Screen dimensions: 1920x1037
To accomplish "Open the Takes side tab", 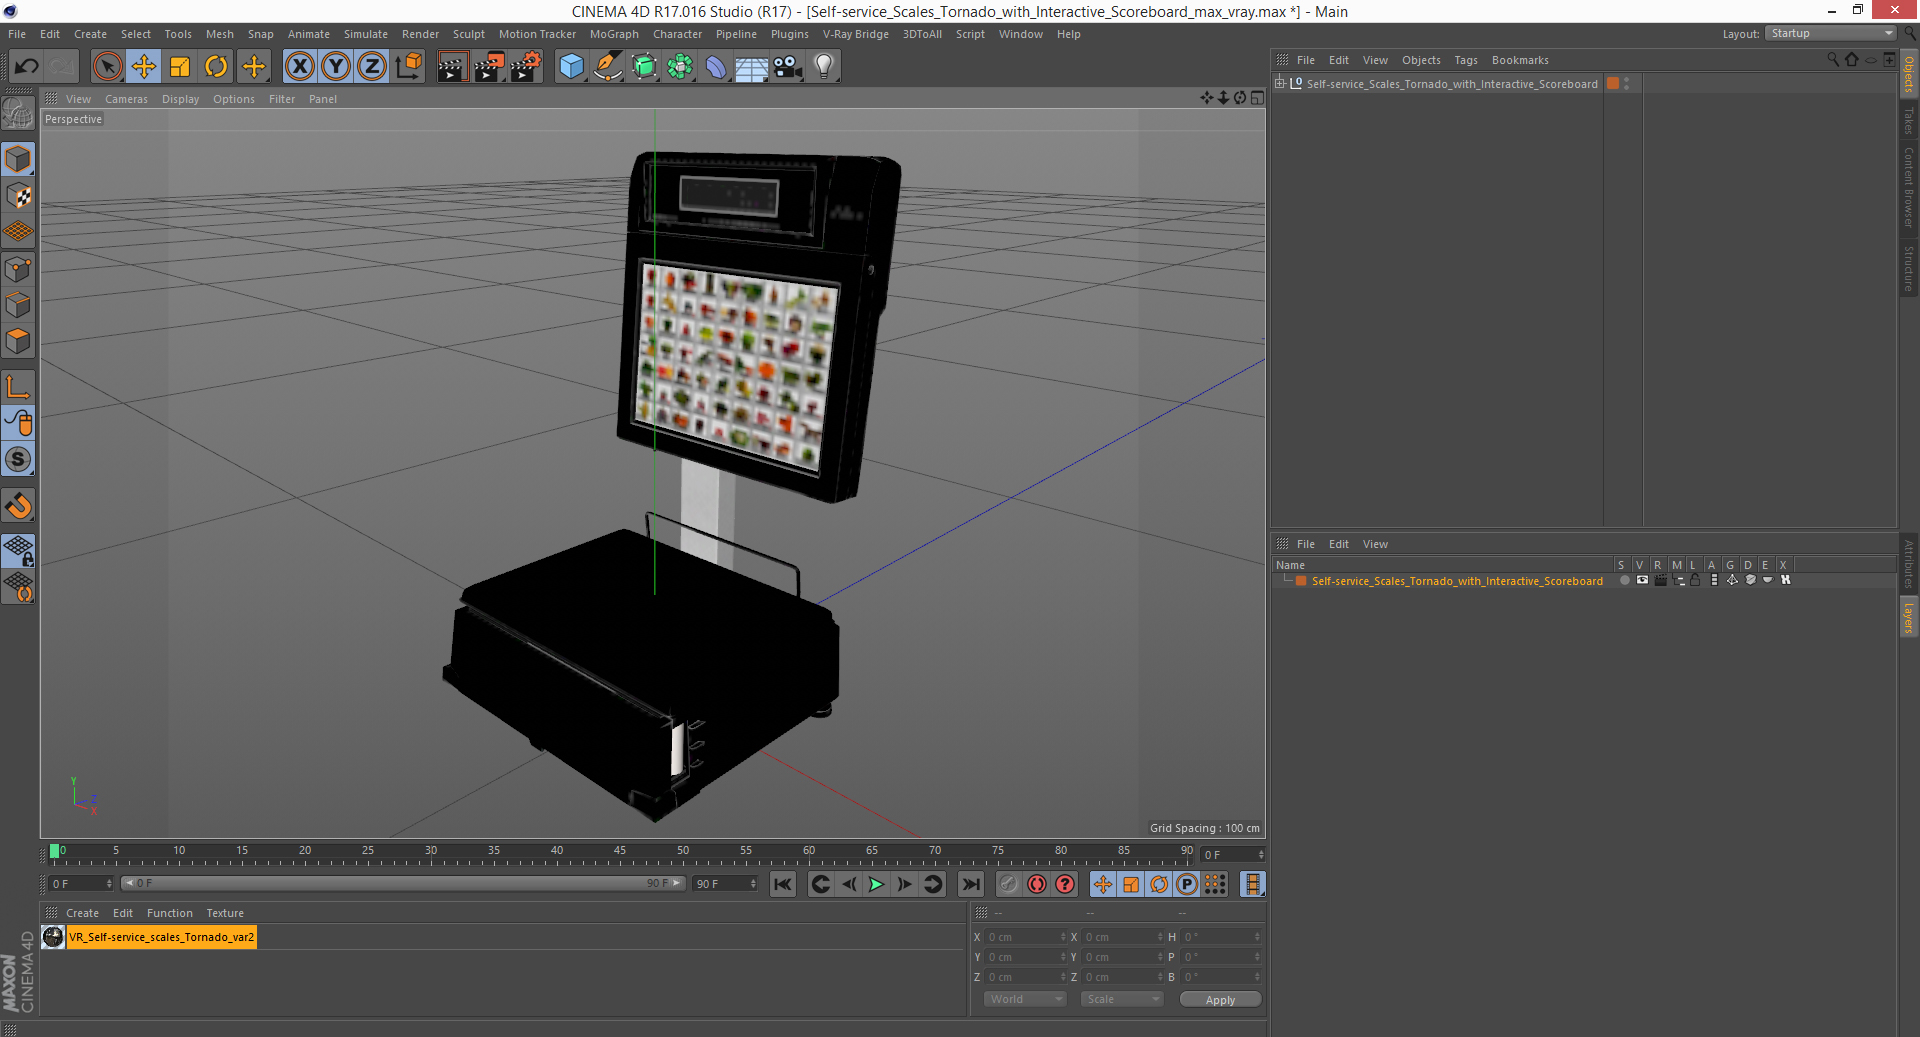I will click(1908, 121).
